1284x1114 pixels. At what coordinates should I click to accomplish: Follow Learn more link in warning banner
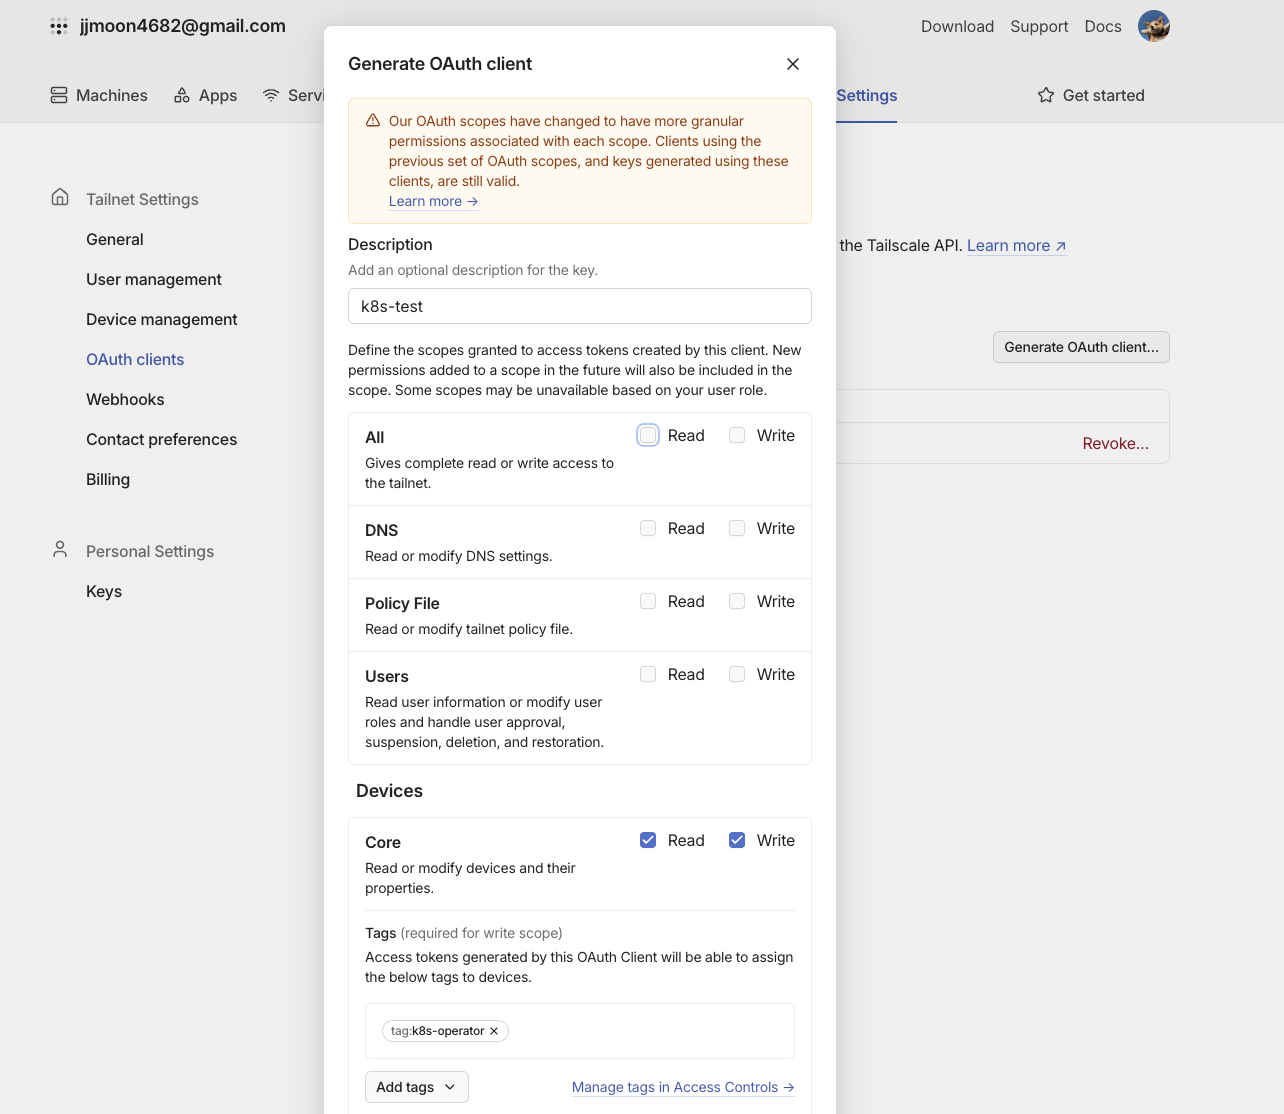coord(433,201)
